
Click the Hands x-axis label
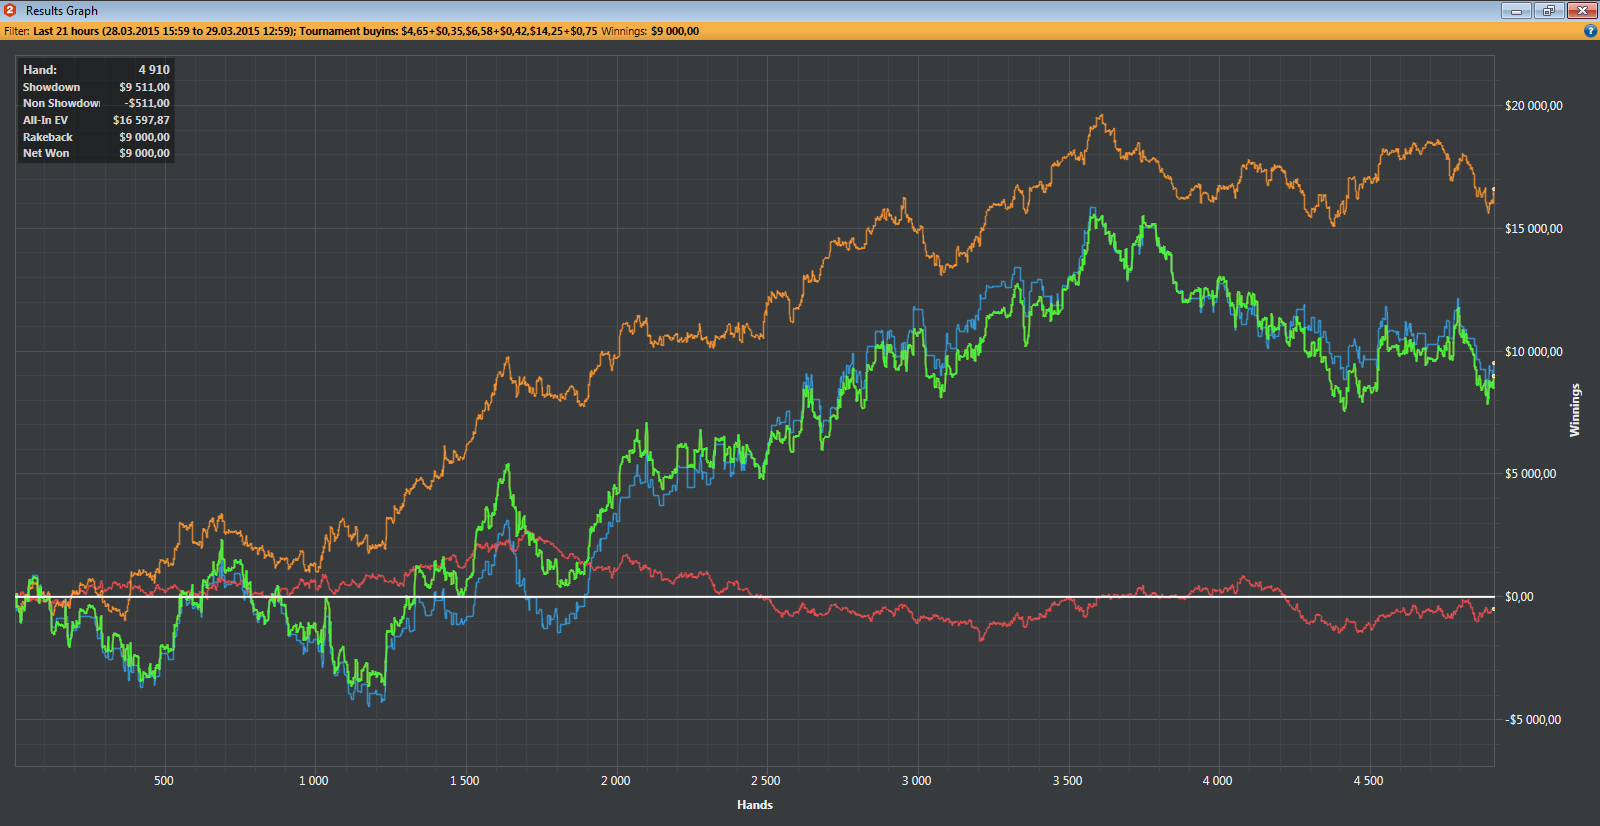point(754,805)
